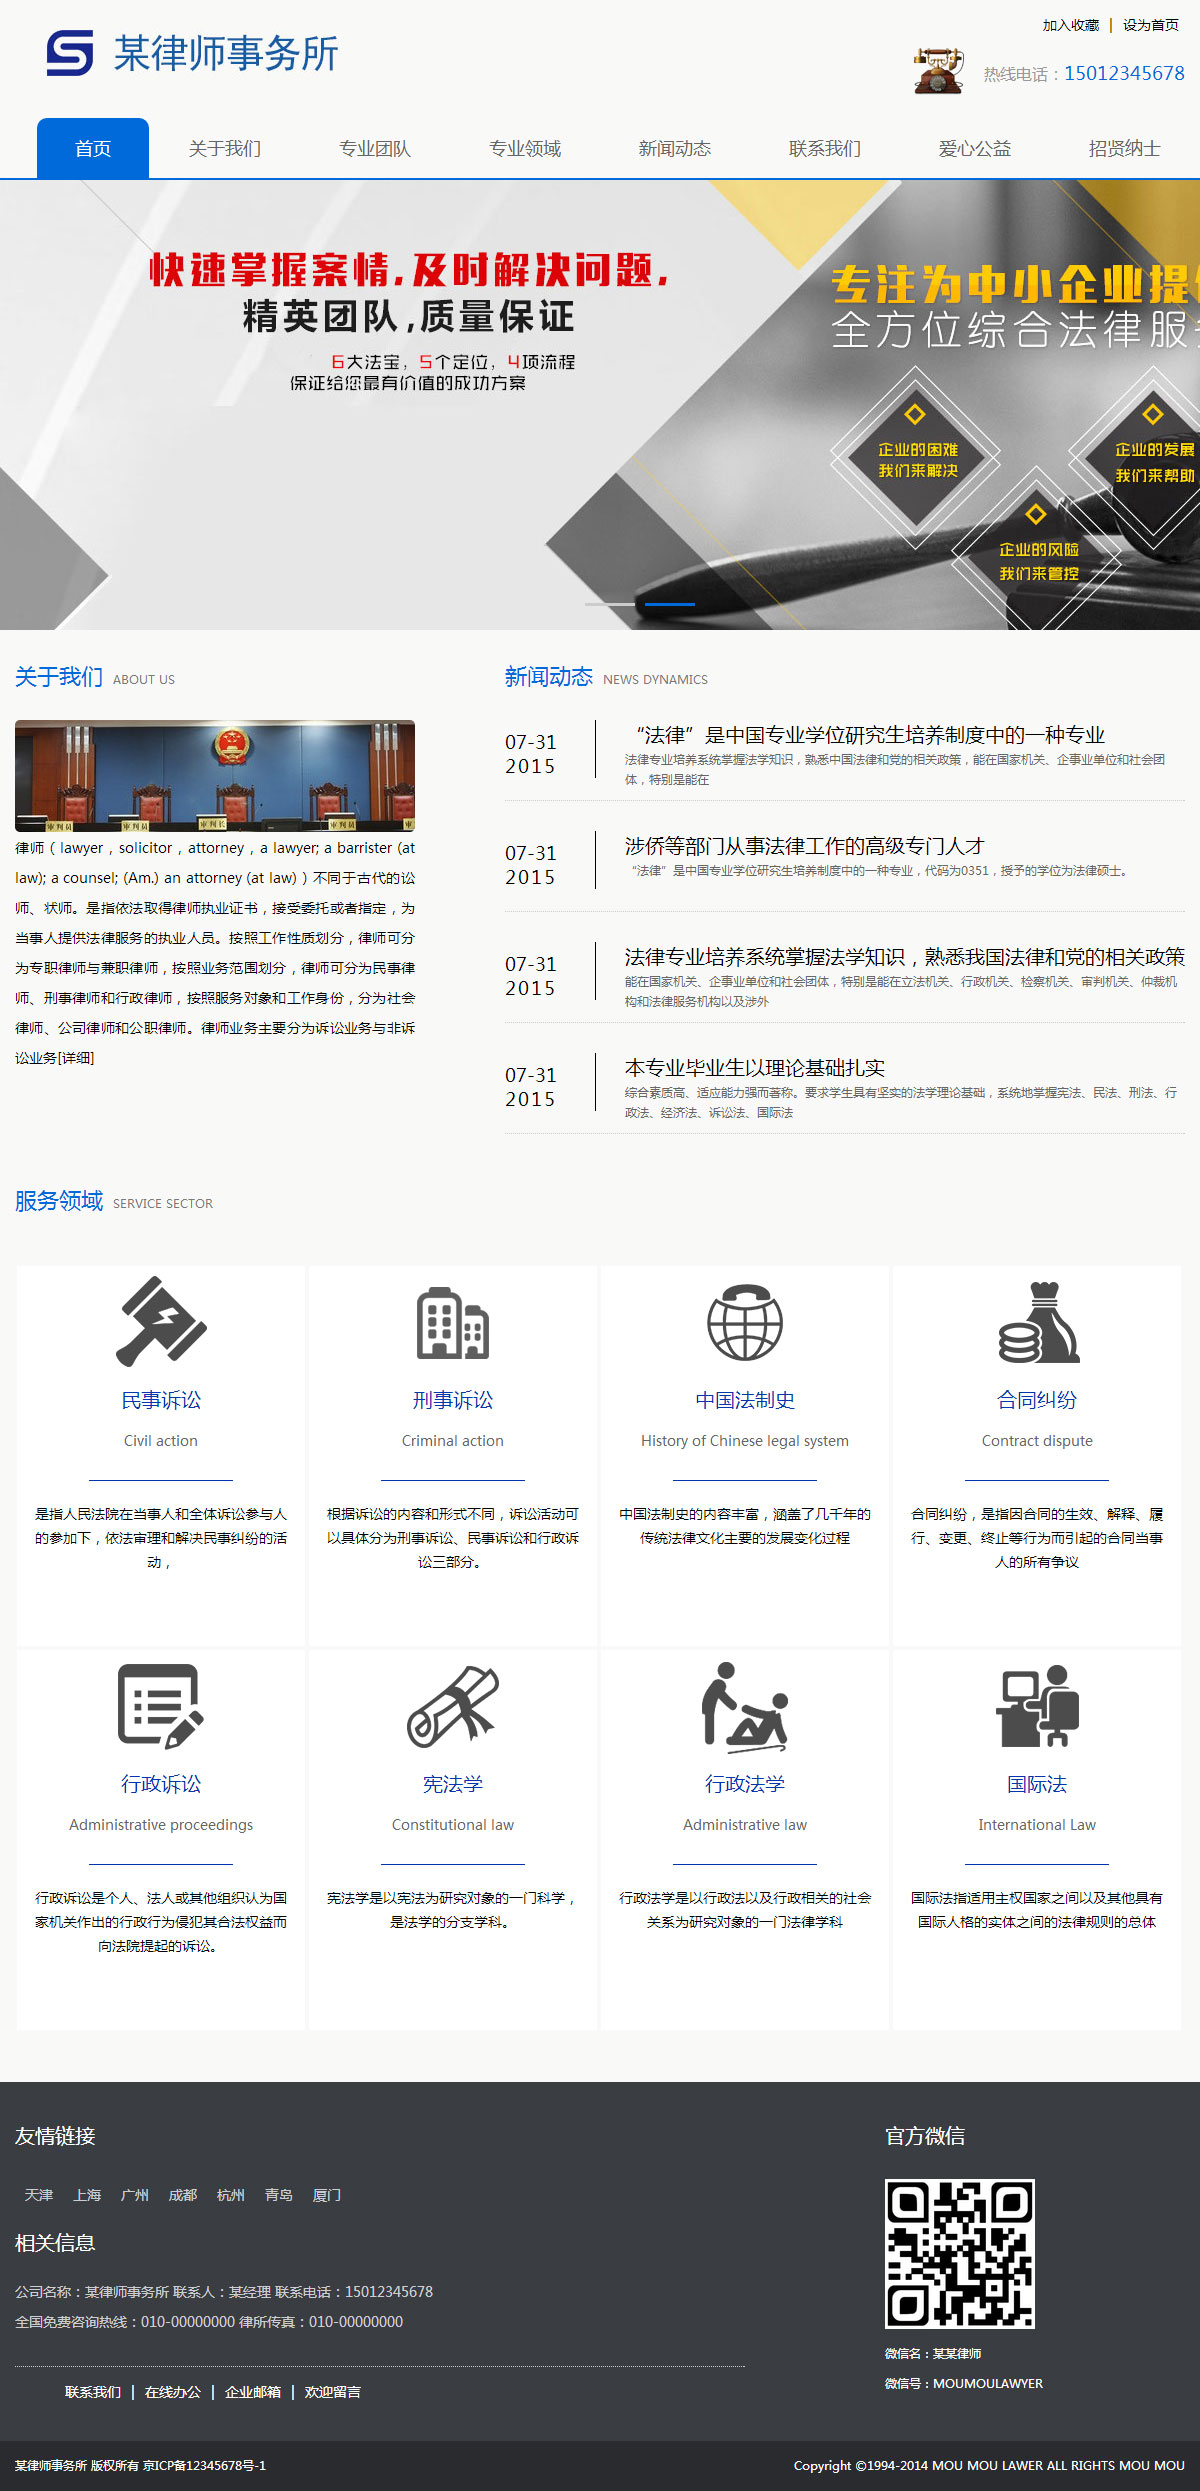Screen dimensions: 1200x2491
Task: Select the people icon above 行政法学
Action: point(744,1706)
